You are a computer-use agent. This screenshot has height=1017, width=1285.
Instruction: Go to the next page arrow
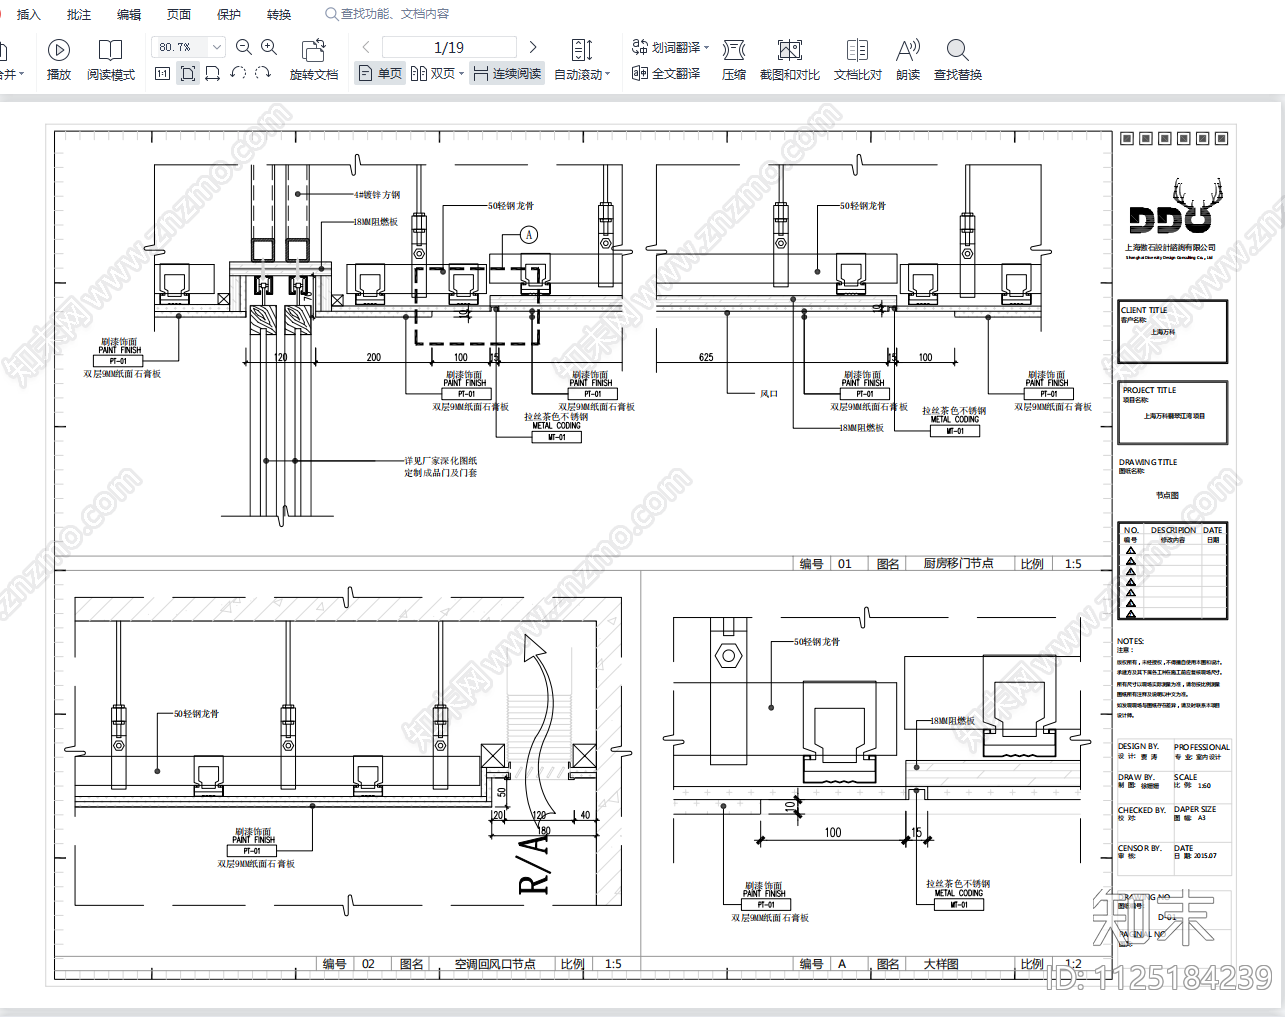(x=533, y=47)
